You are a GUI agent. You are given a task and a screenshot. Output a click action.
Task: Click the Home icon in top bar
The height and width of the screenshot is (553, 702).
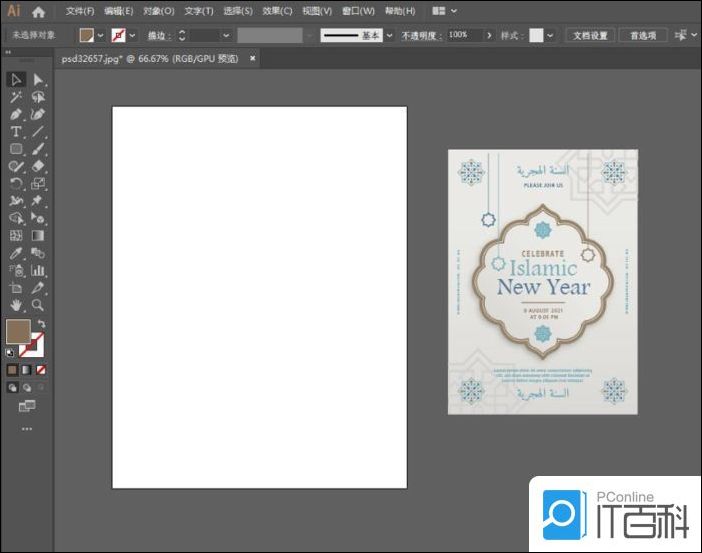pos(38,12)
